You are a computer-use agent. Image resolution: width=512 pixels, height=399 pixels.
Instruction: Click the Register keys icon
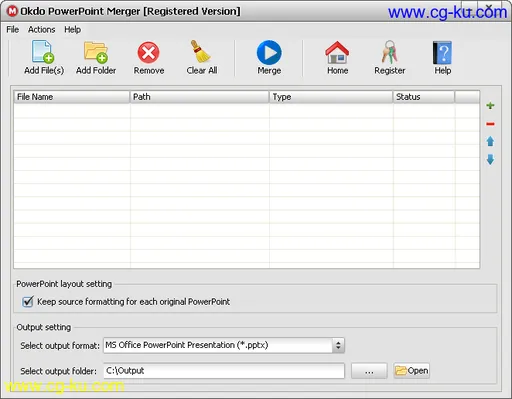tap(389, 52)
